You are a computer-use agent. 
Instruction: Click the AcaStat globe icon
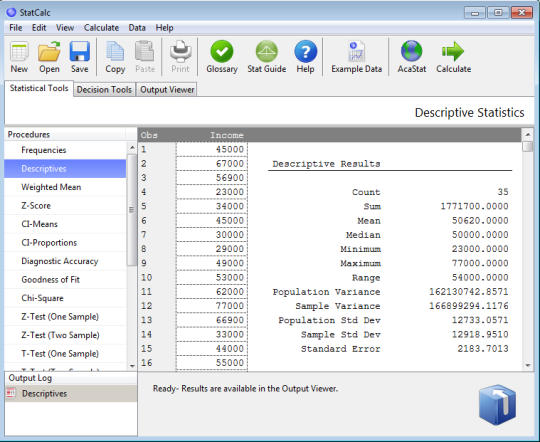pyautogui.click(x=412, y=52)
